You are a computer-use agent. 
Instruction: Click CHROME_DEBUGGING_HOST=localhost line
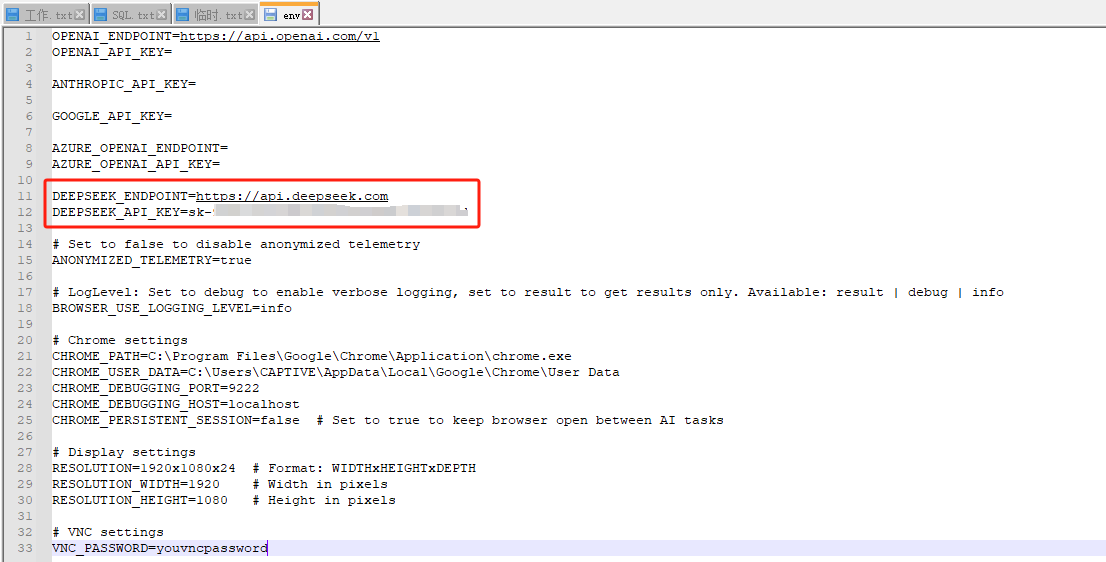click(x=176, y=404)
